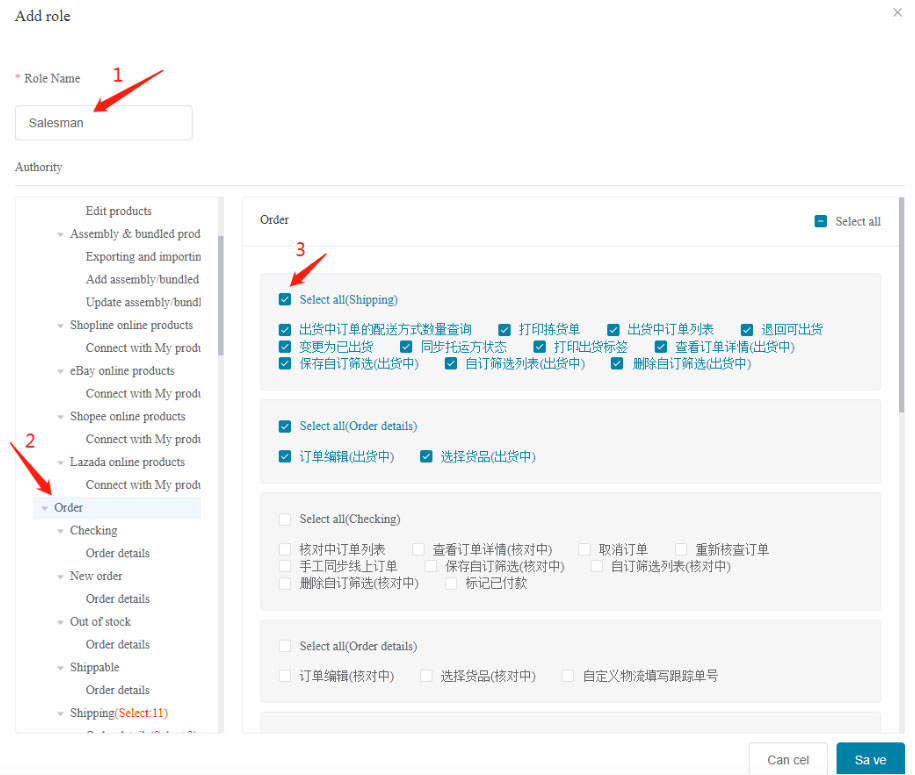Collapse the Shippable node arrow
The image size is (915, 775).
(x=60, y=668)
